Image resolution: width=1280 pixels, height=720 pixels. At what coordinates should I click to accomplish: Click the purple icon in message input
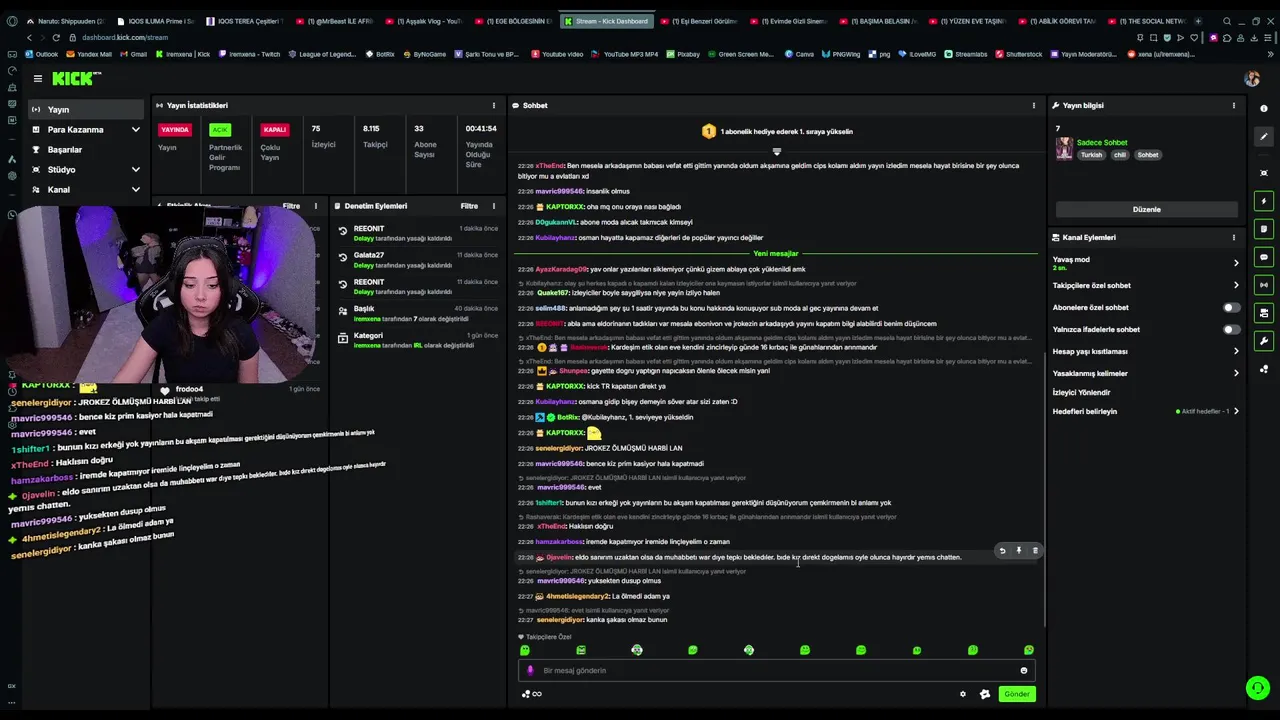tap(530, 671)
